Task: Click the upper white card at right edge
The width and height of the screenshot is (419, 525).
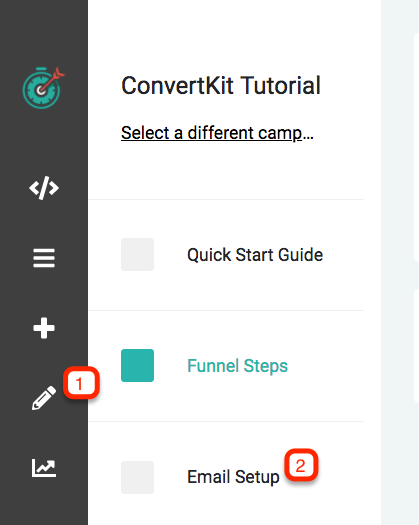Action: tap(416, 147)
